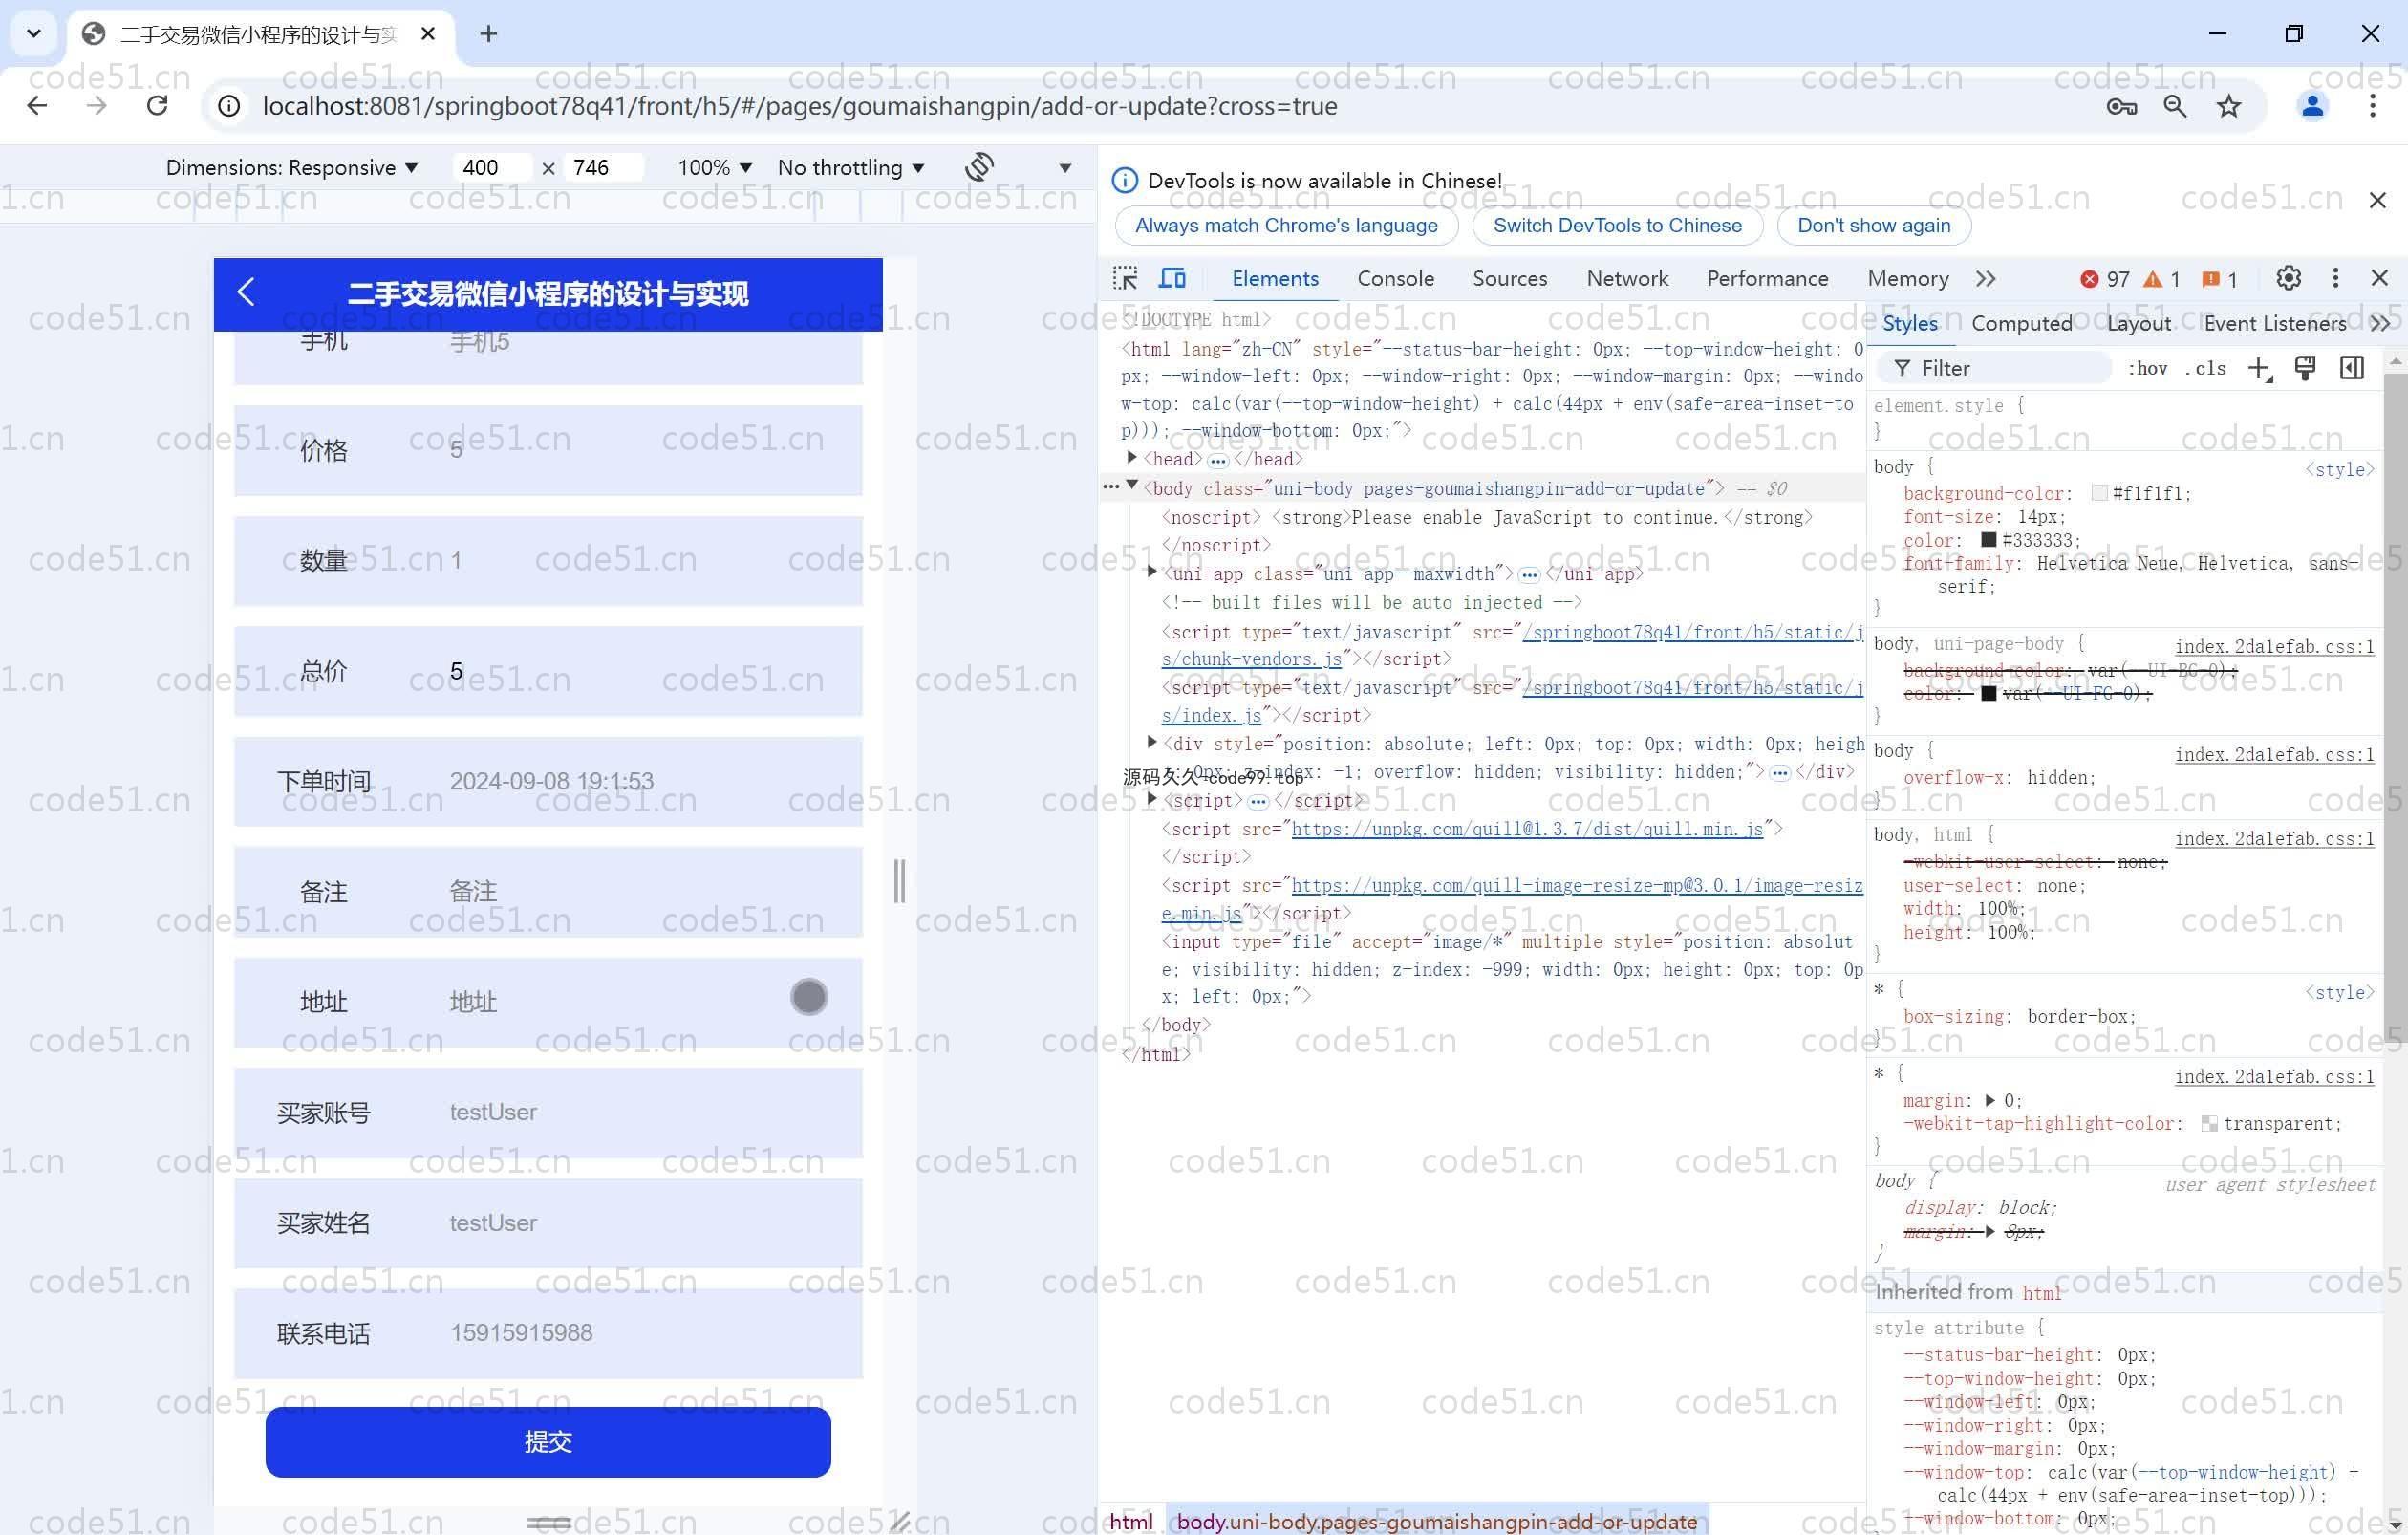Close the current browser tab
Viewport: 2408px width, 1535px height.
click(428, 34)
